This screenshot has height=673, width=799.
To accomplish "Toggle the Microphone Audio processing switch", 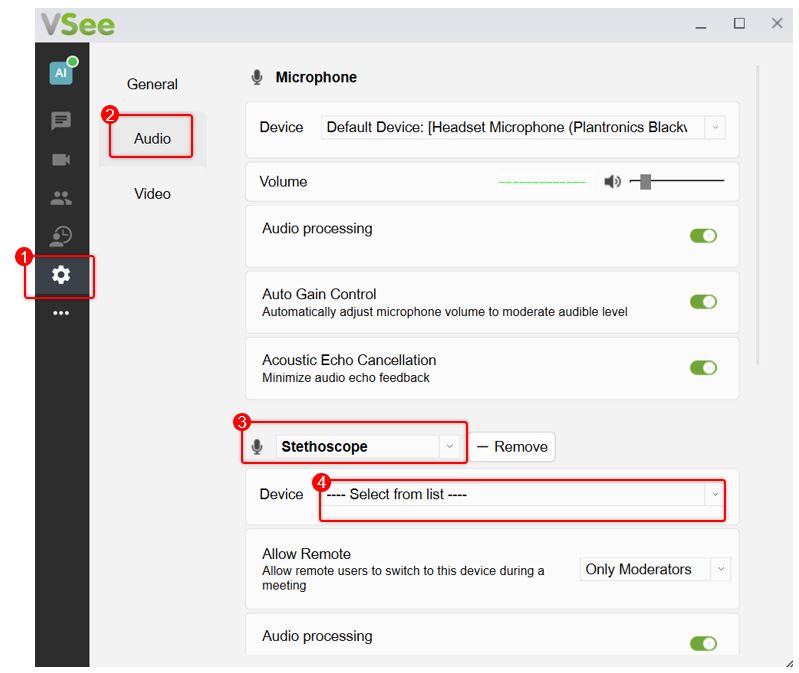I will 703,236.
